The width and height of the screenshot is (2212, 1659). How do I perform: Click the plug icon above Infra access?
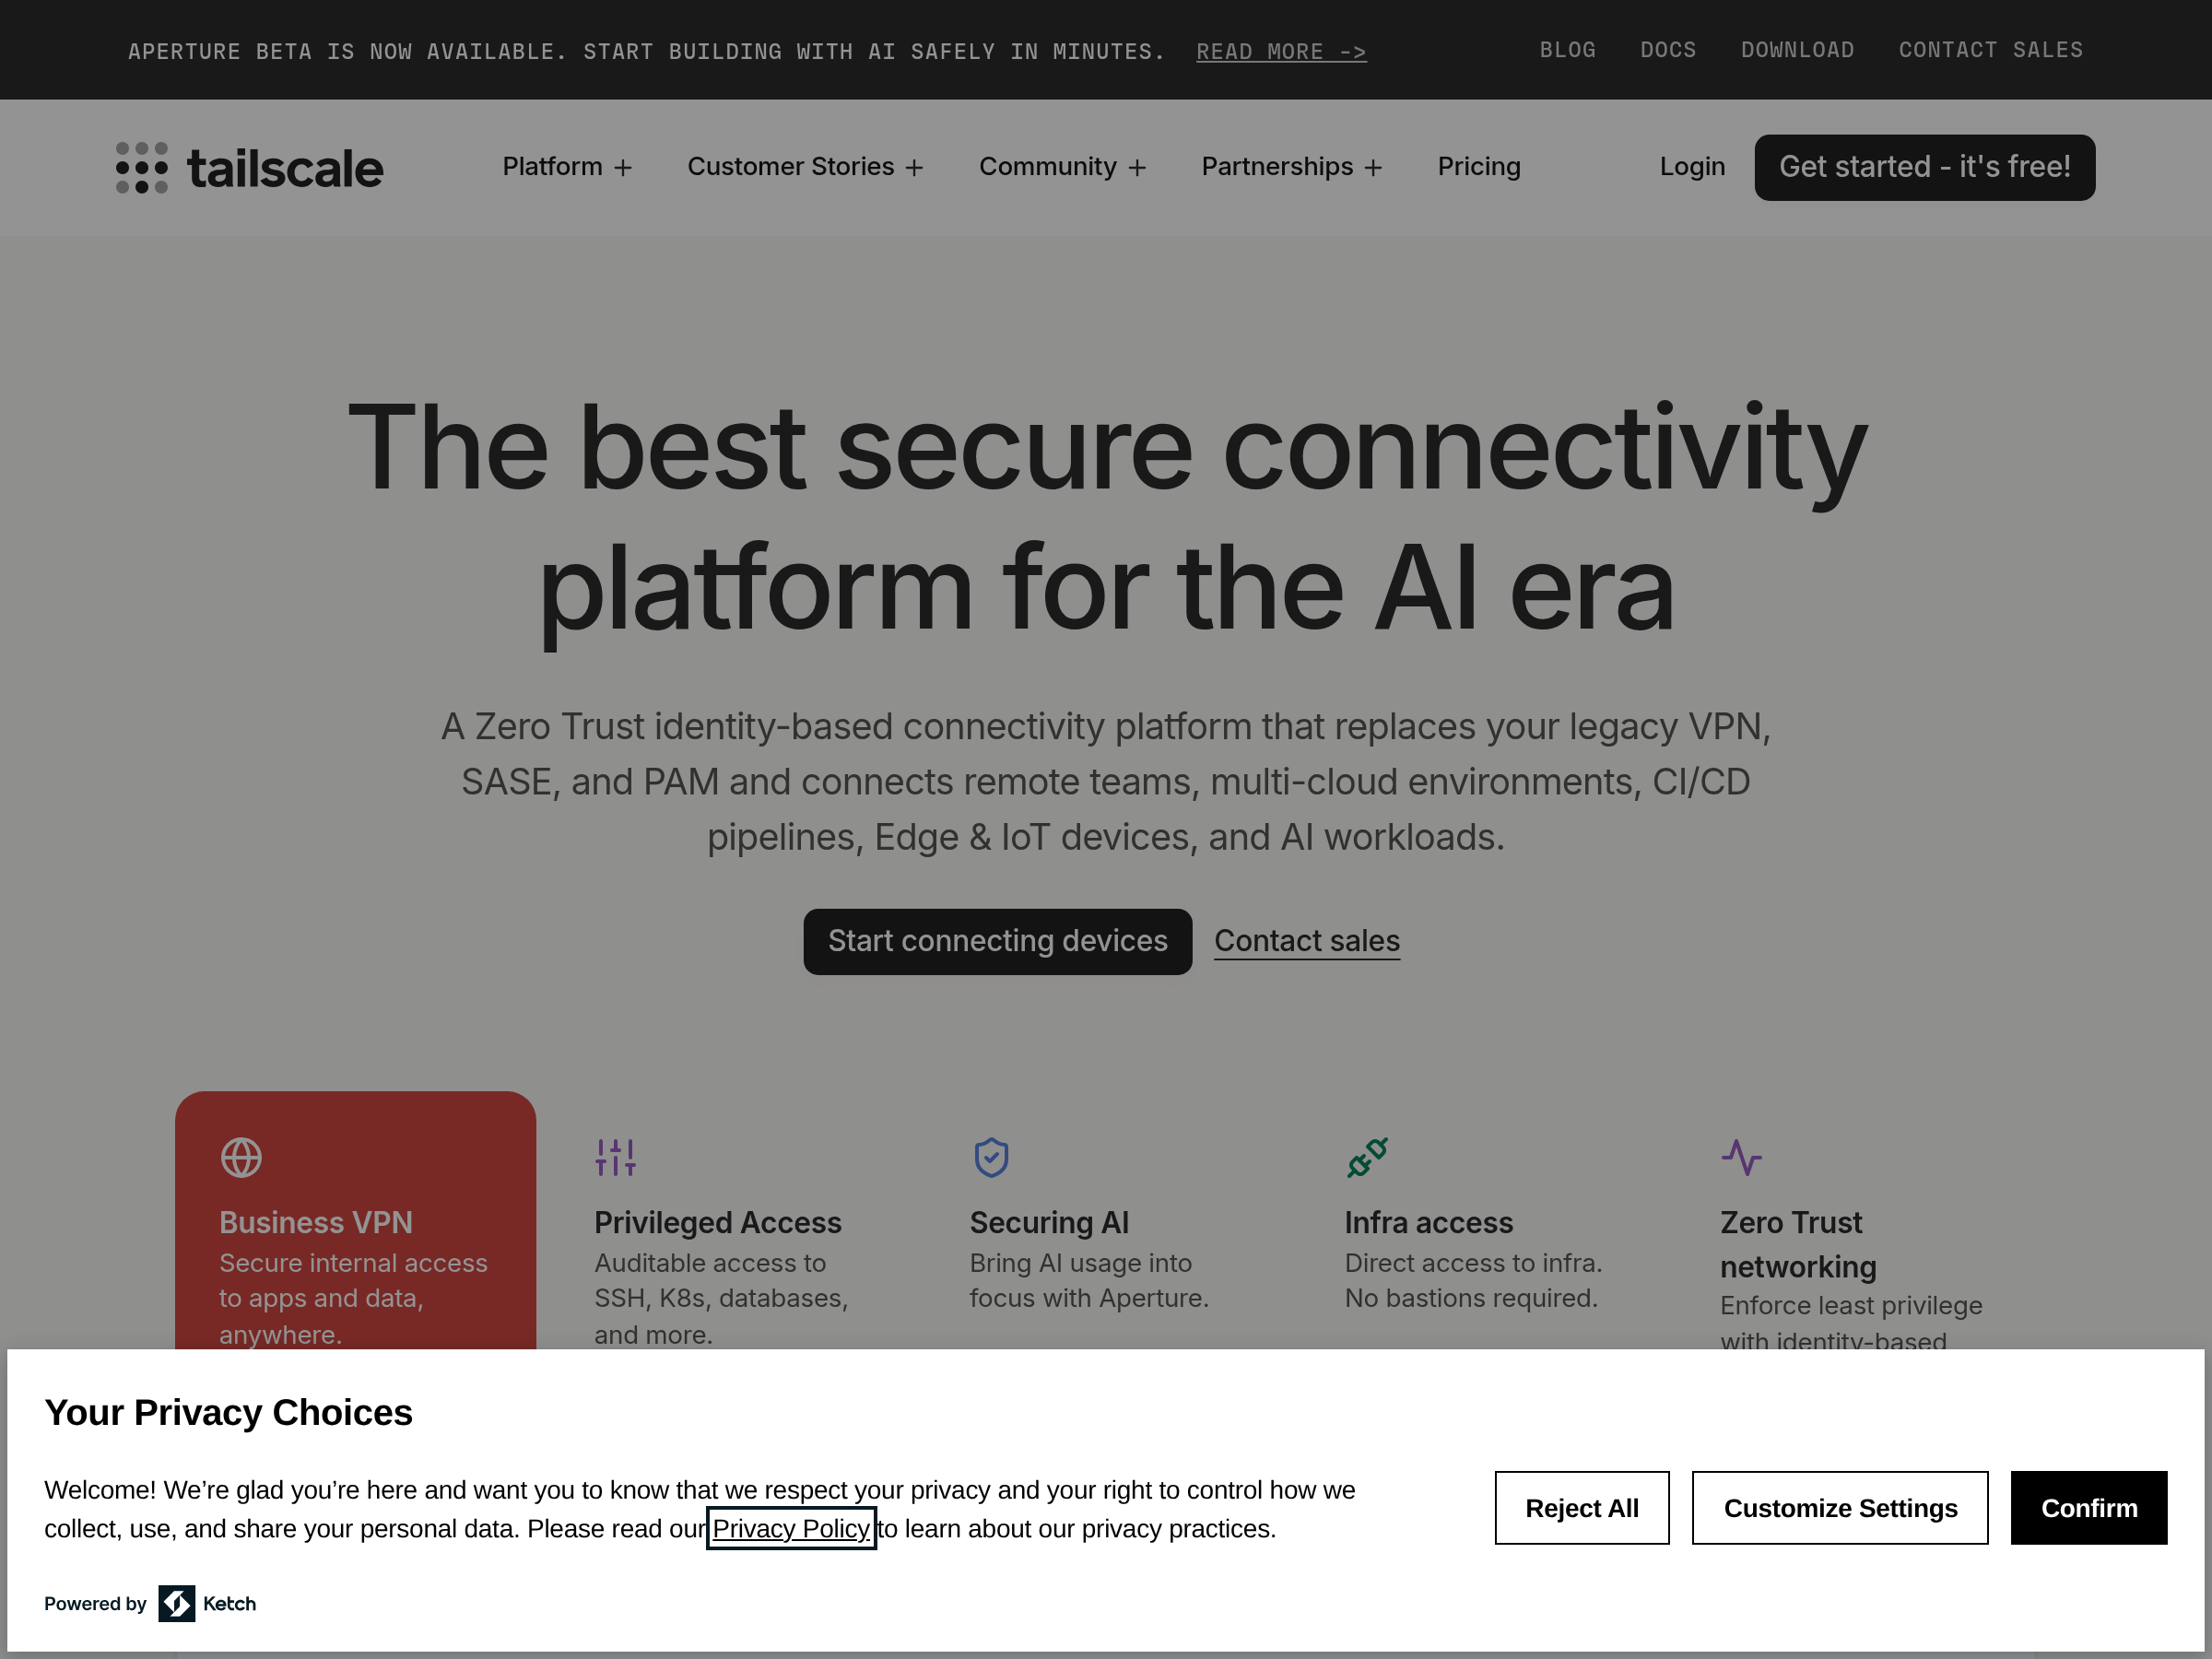pyautogui.click(x=1367, y=1157)
